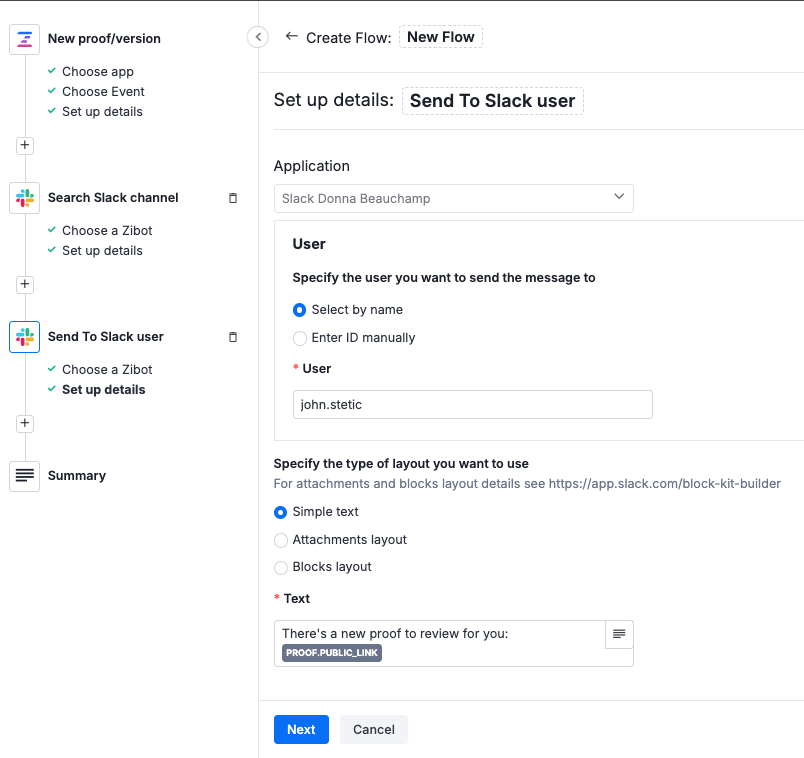
Task: Click the New proof/version trigger icon
Action: (x=24, y=39)
